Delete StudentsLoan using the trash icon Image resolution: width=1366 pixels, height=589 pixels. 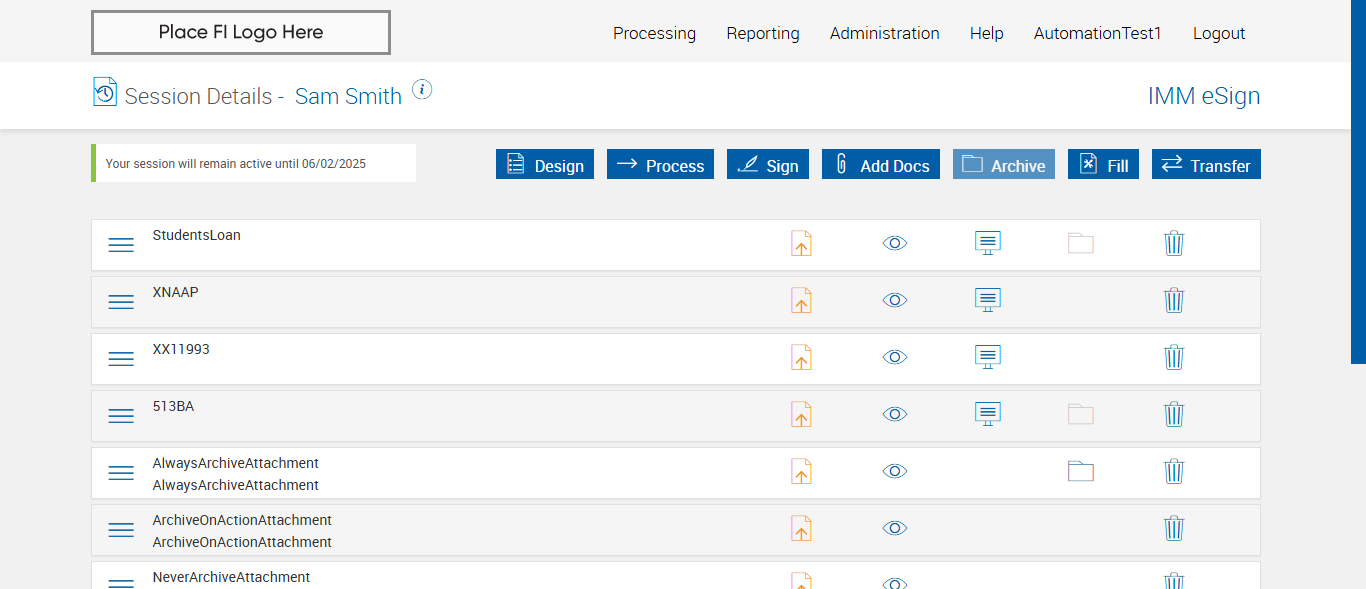[x=1174, y=243]
